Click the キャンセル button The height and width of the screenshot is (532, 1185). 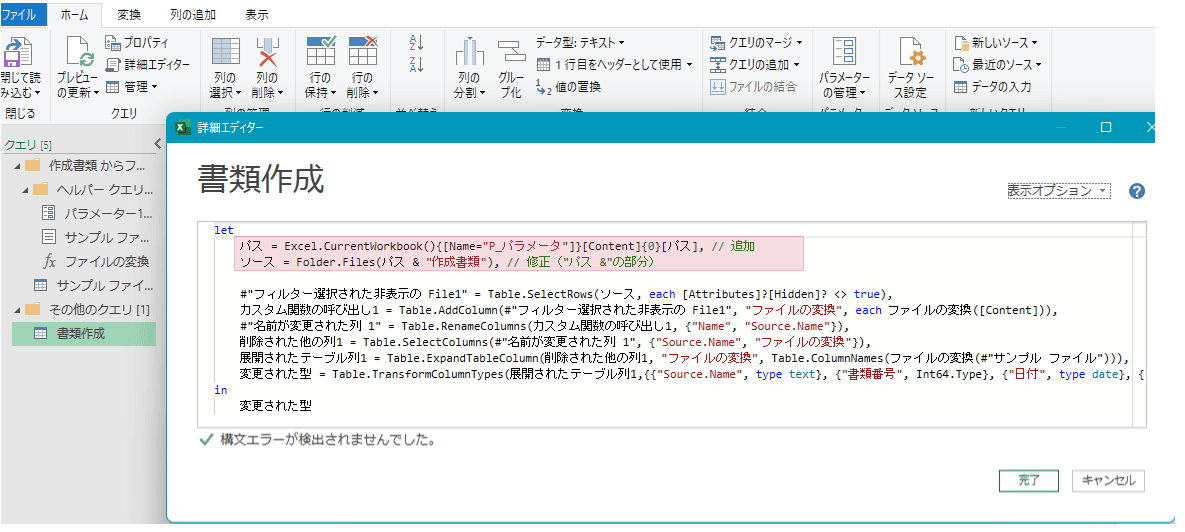(x=1108, y=481)
